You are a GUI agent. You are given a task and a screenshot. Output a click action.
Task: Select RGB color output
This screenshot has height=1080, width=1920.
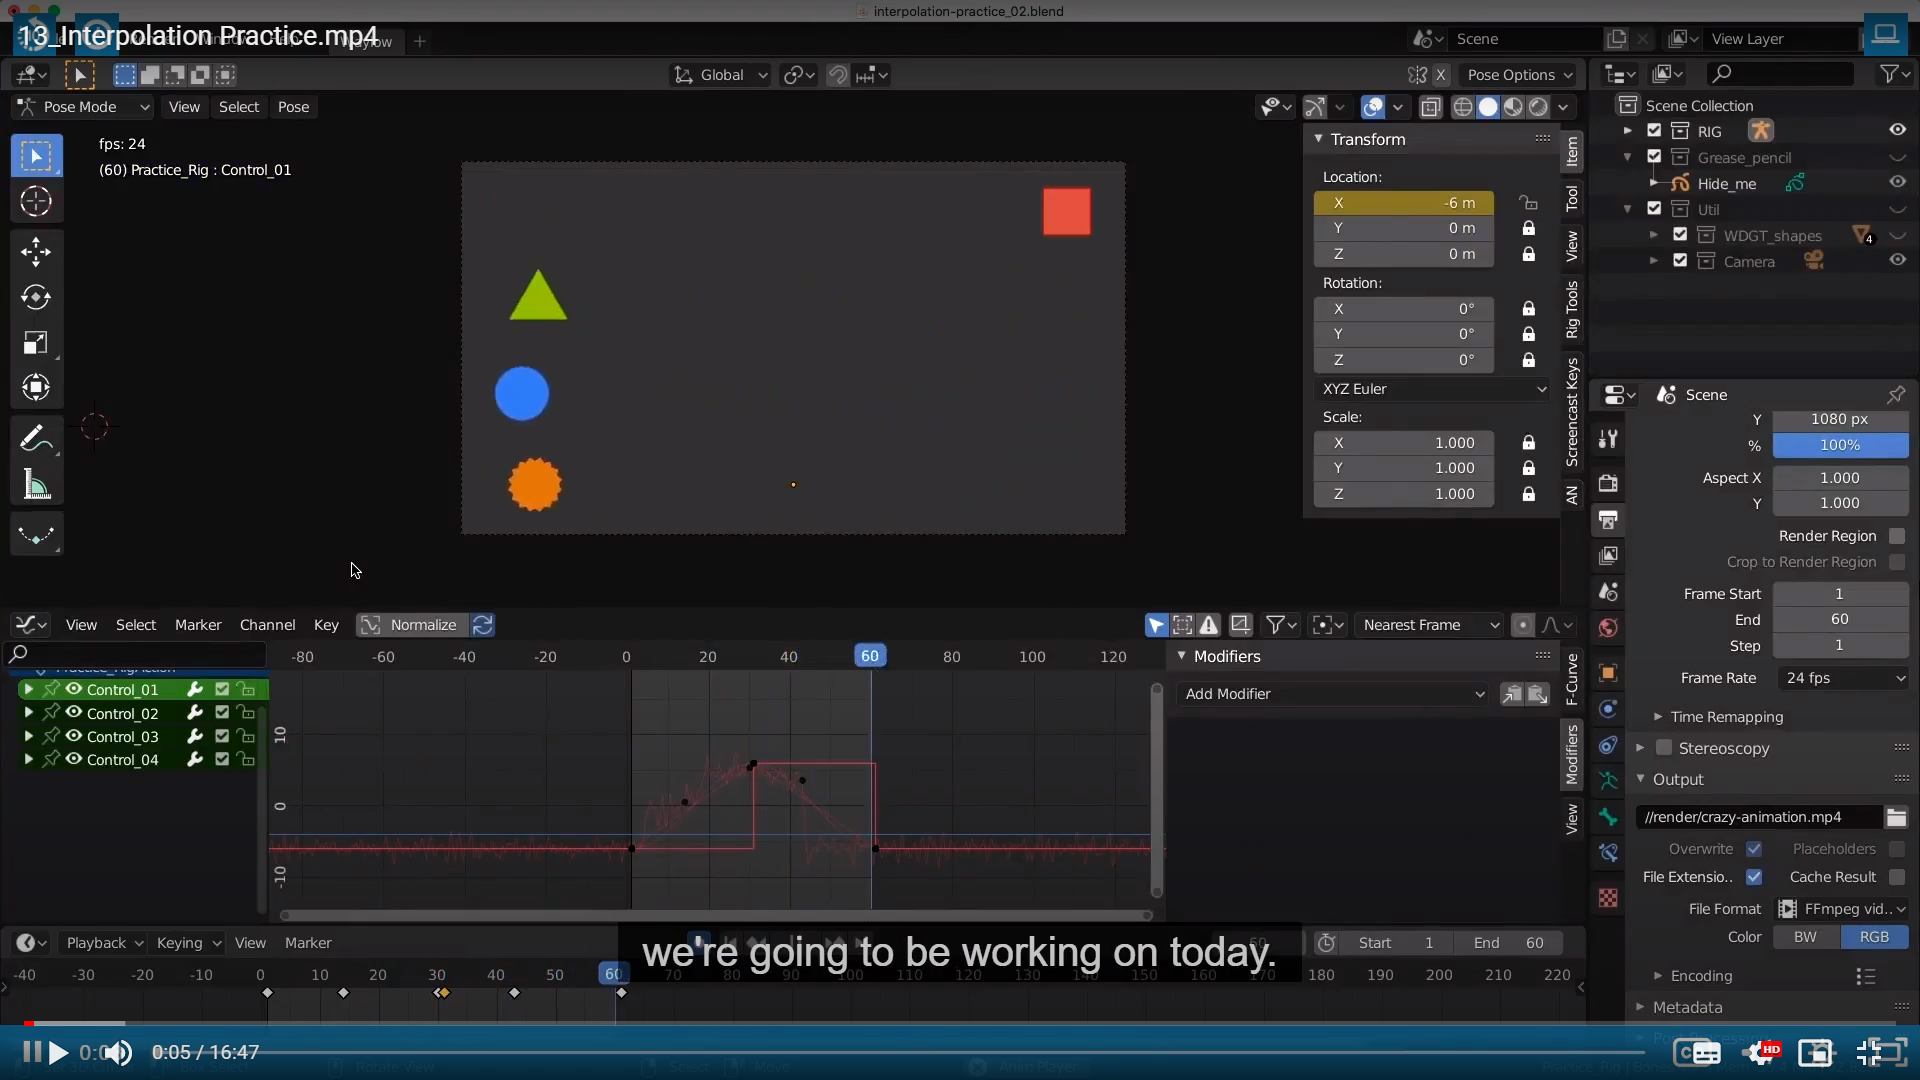[1874, 937]
